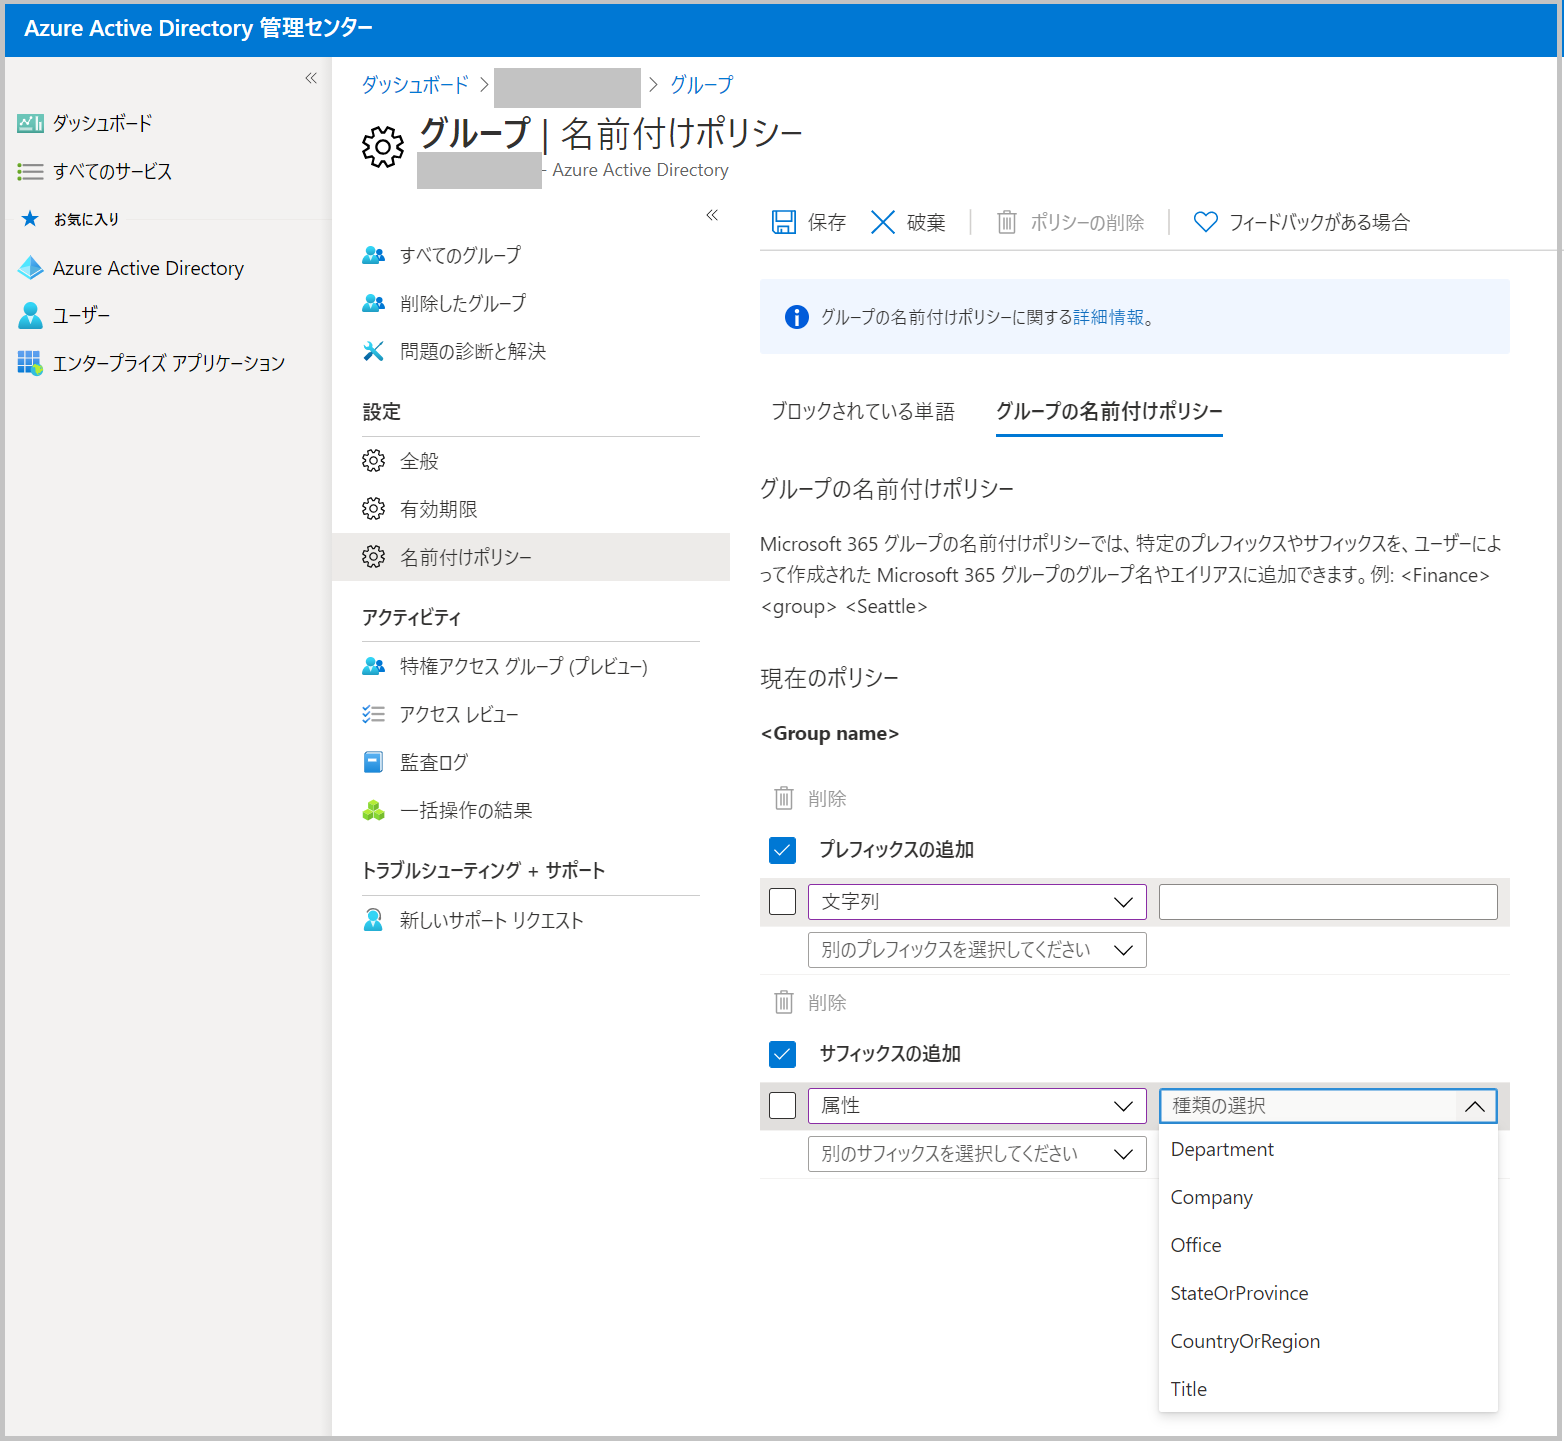Click the すべてのグループ people icon

pyautogui.click(x=373, y=255)
